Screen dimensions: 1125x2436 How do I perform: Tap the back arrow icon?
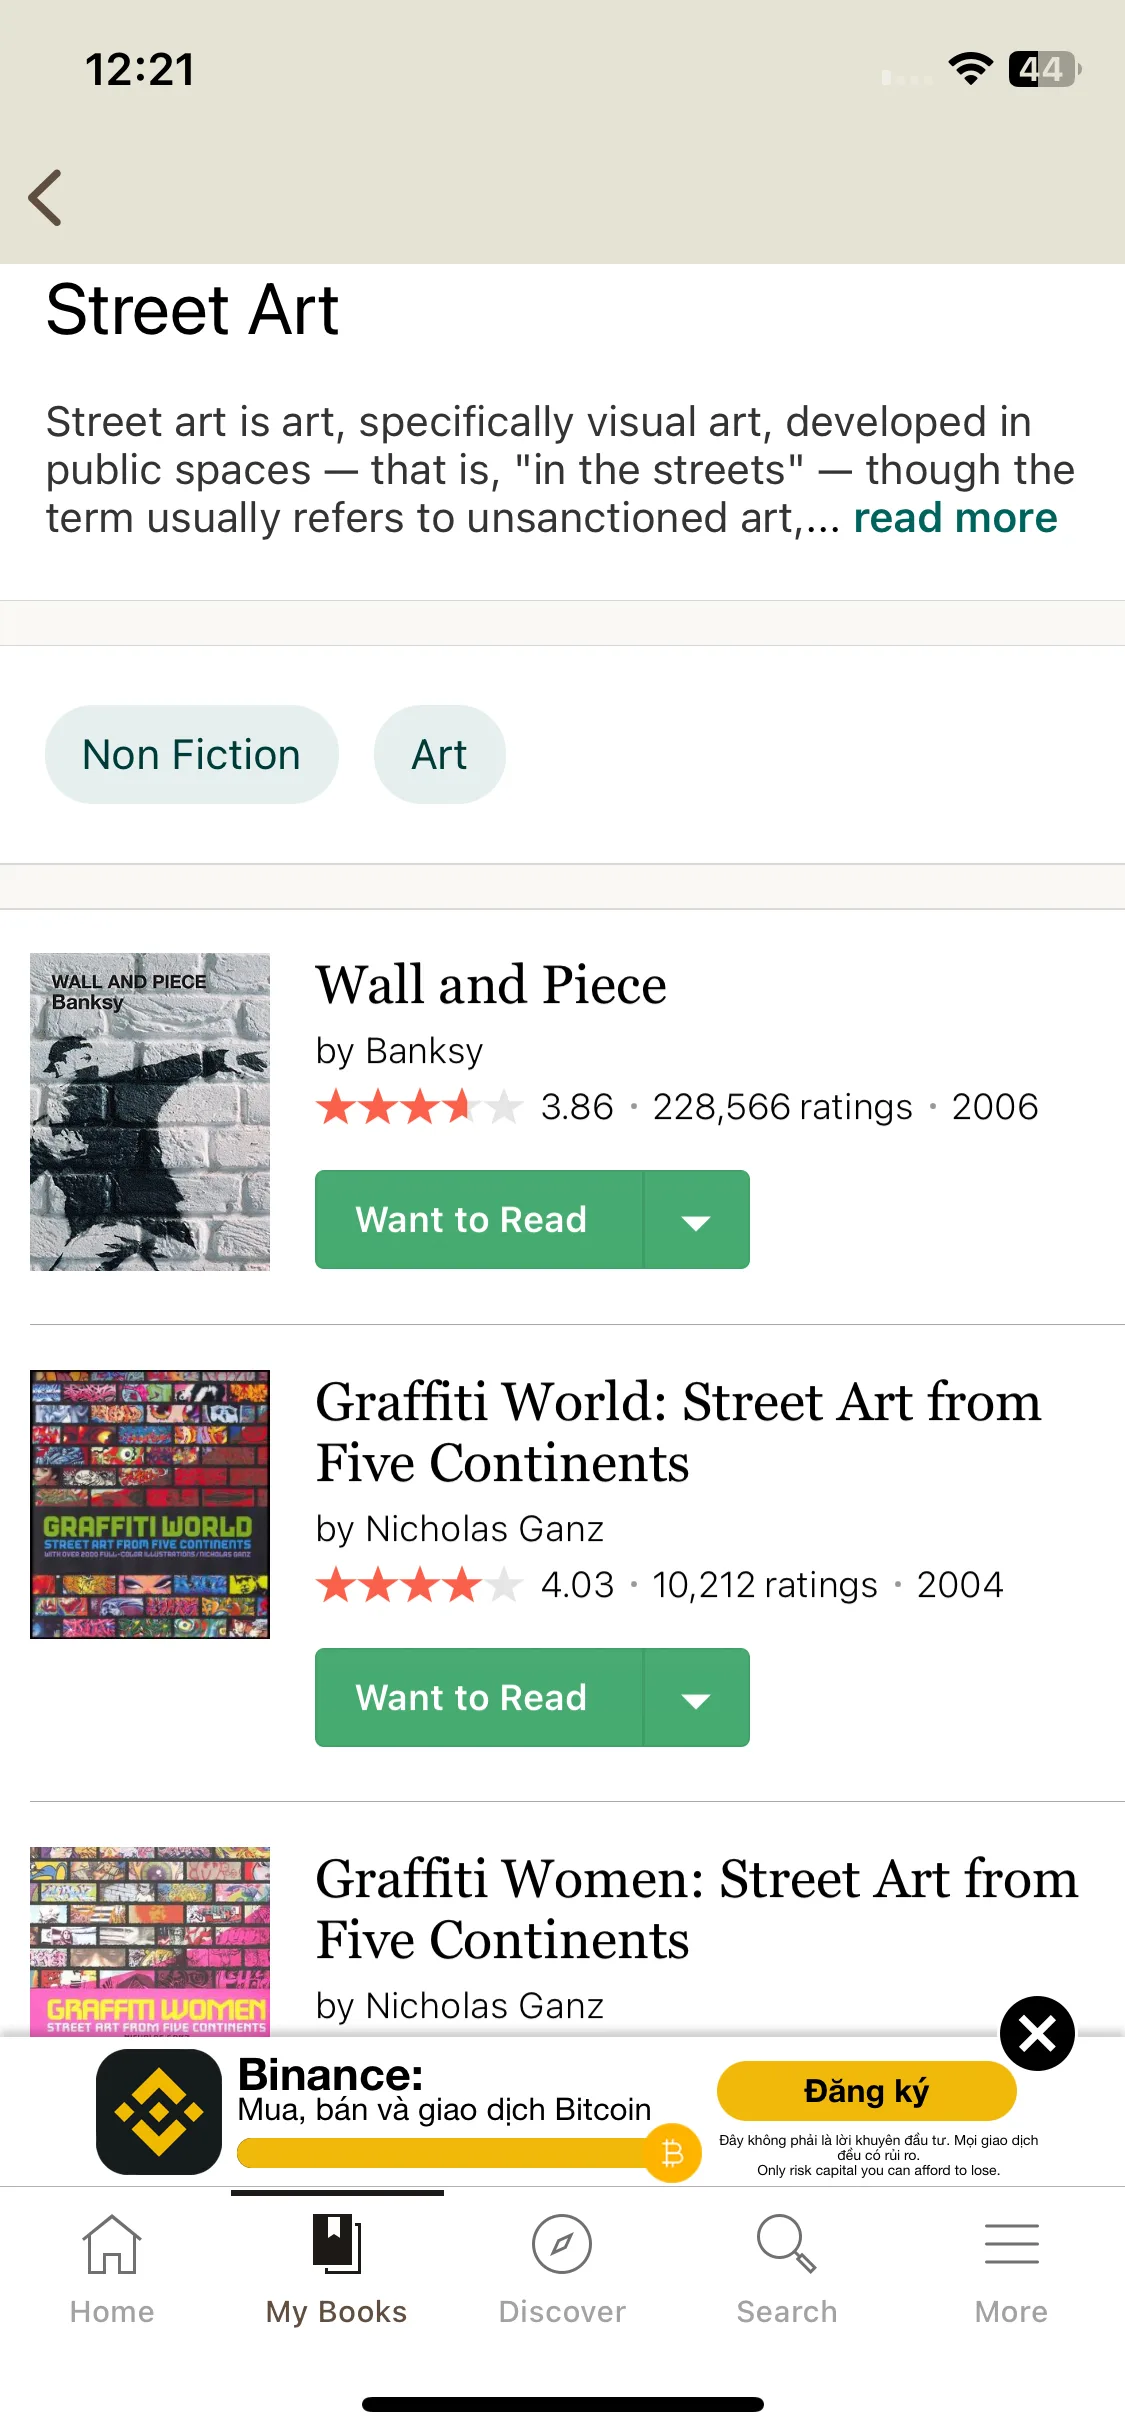(x=45, y=197)
